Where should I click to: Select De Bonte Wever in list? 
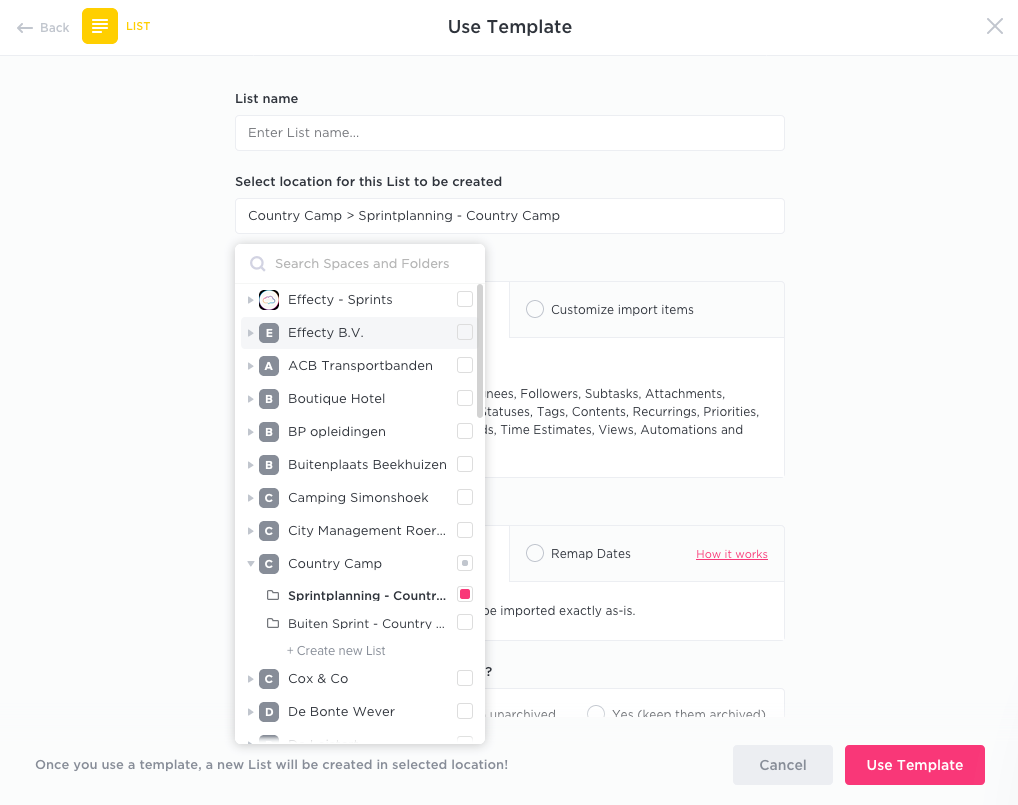341,712
